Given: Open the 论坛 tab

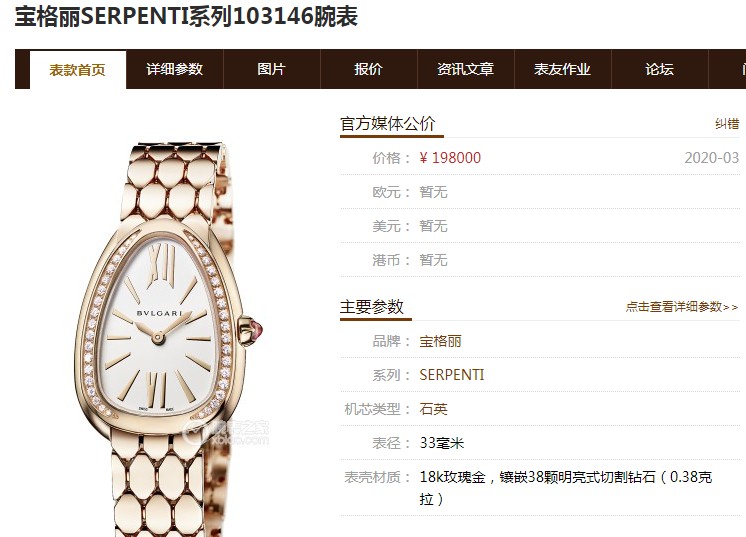Looking at the screenshot, I should [660, 69].
